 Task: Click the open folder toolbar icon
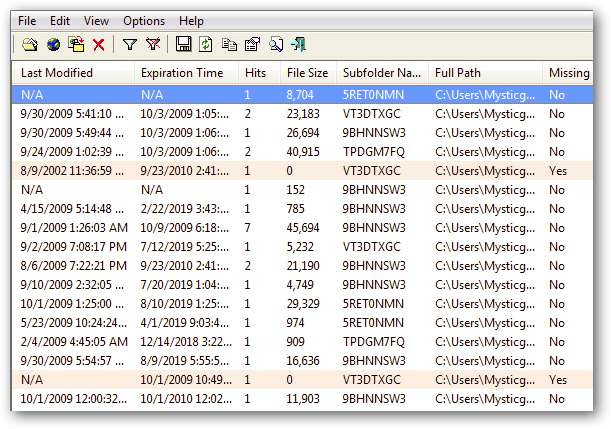click(x=30, y=44)
